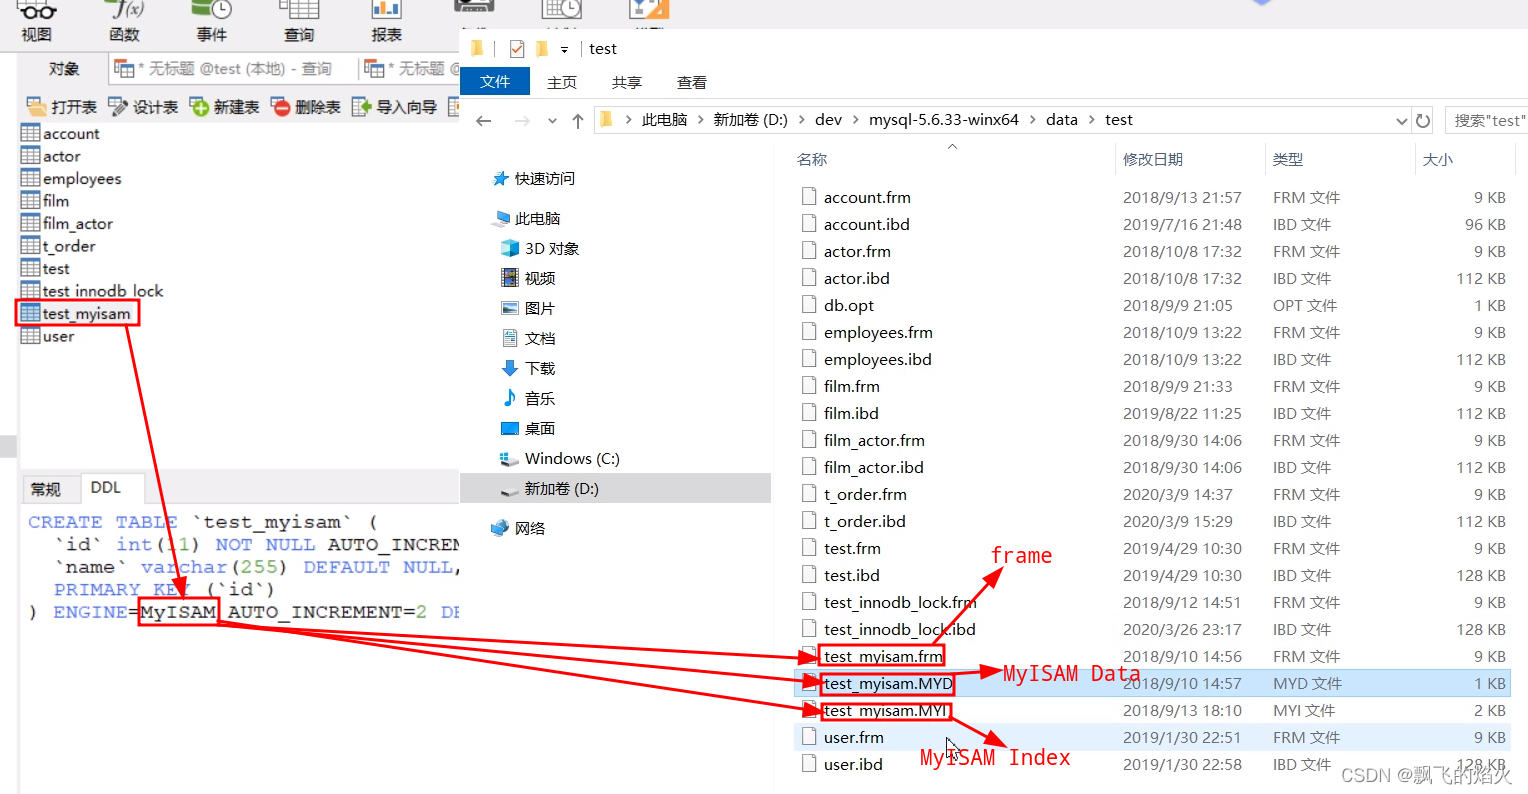Switch to the 对象 (Objects) tab
Image resolution: width=1528 pixels, height=794 pixels.
[64, 69]
